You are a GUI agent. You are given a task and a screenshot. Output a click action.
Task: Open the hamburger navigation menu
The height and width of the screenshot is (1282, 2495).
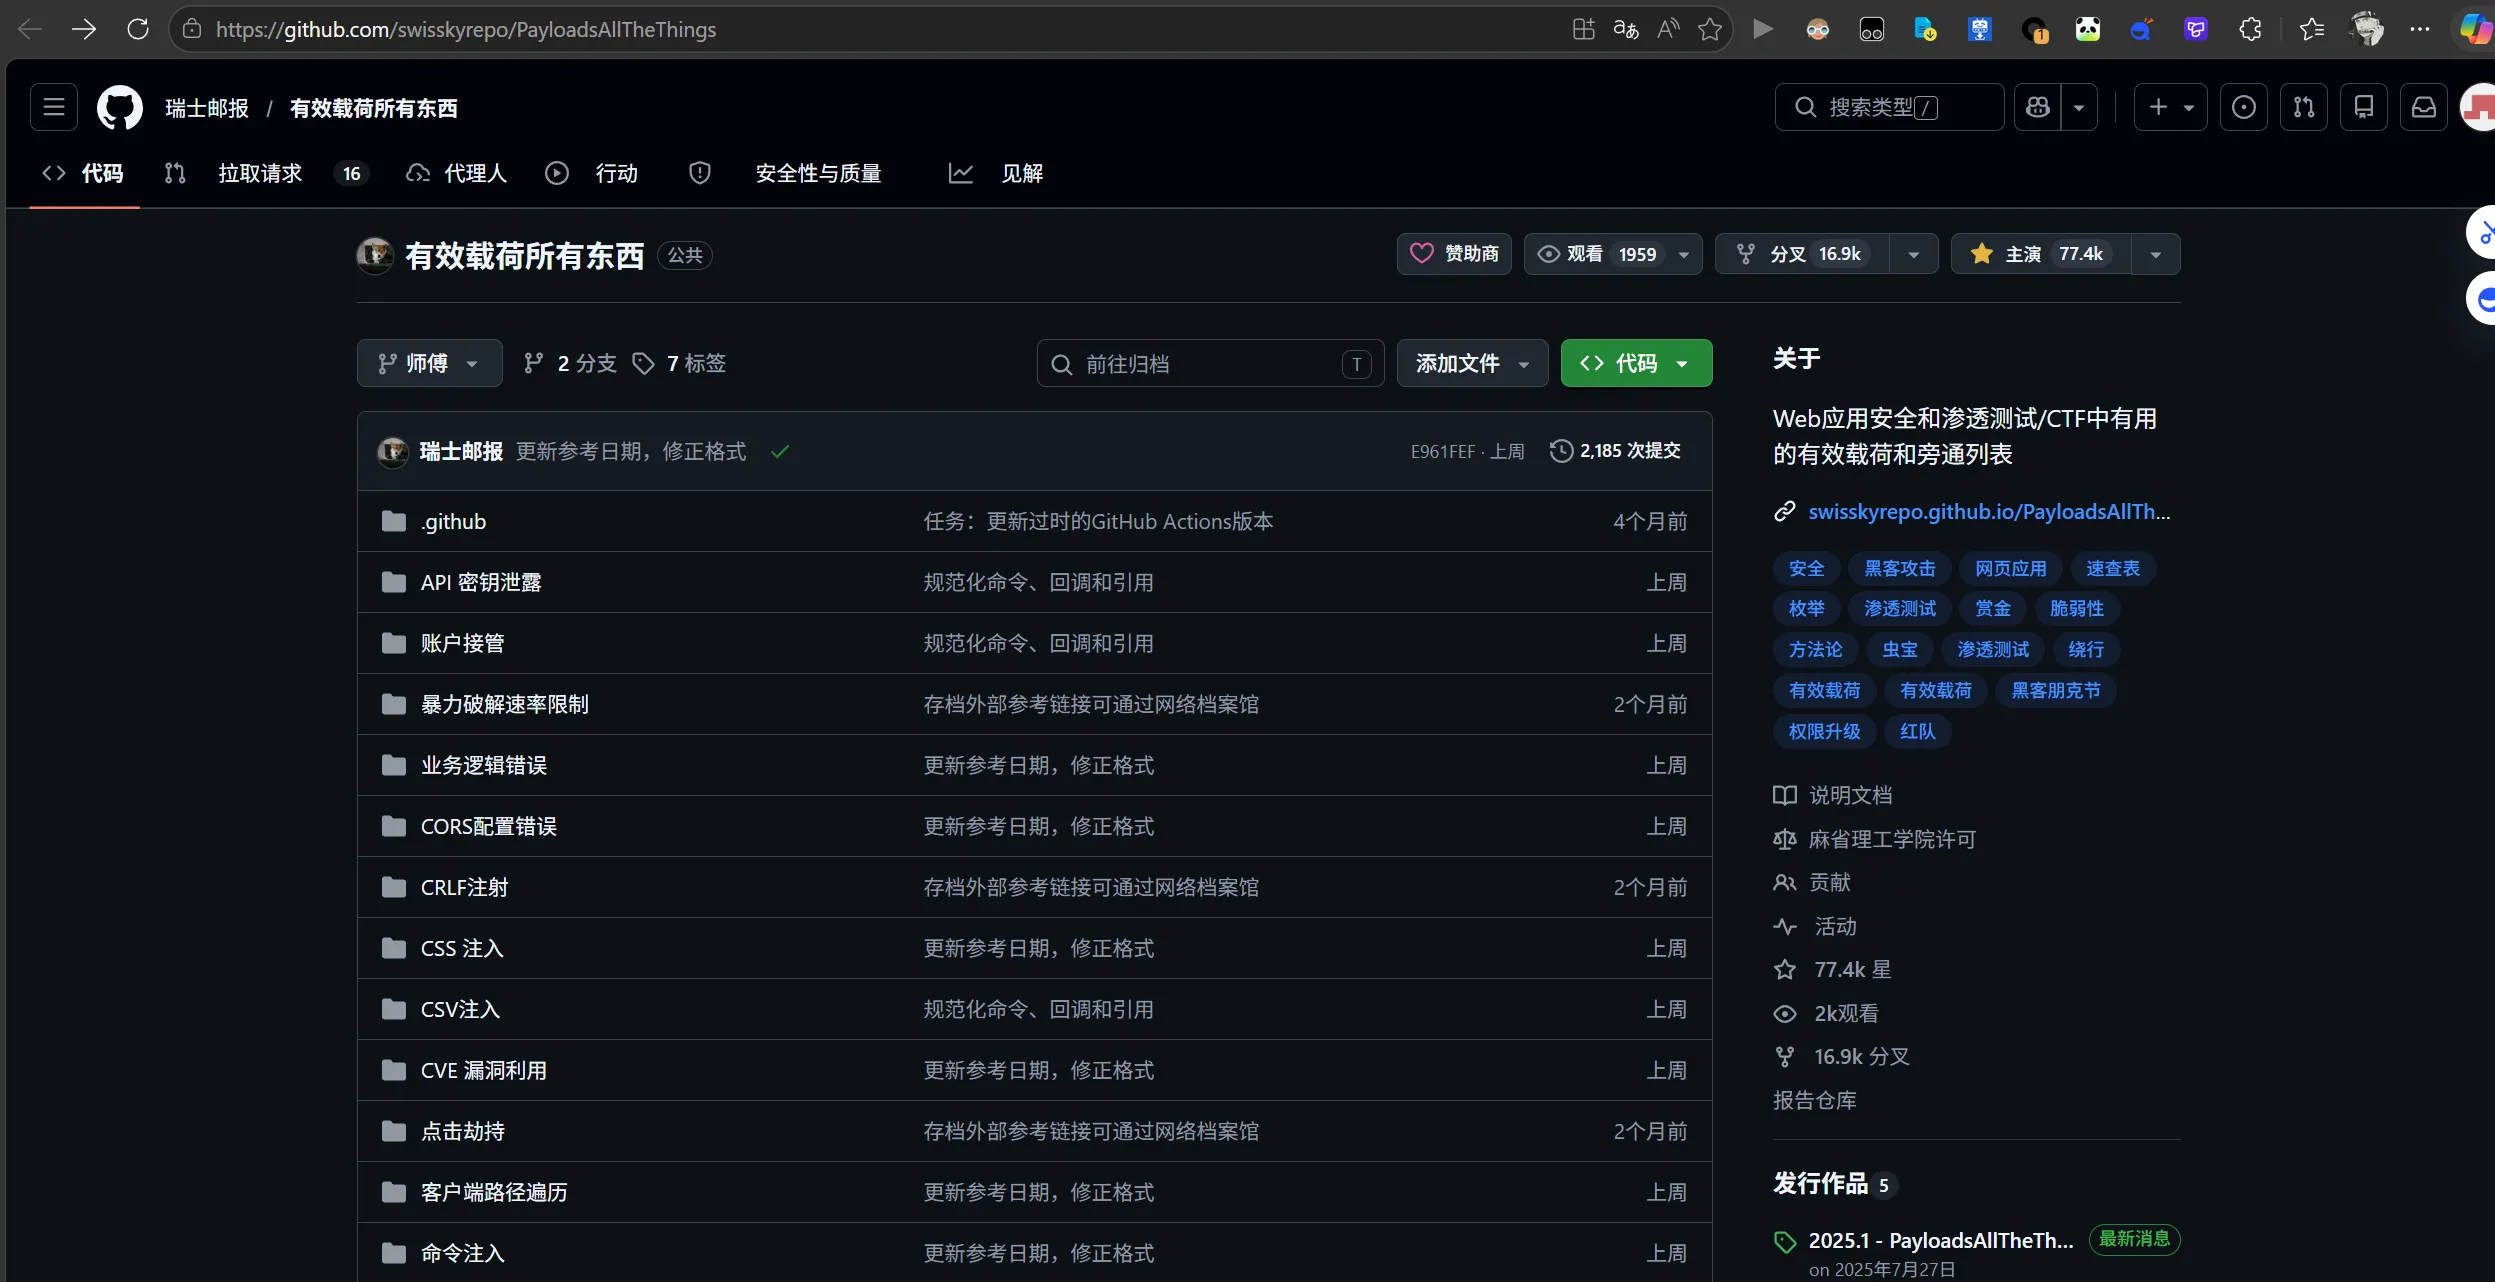pyautogui.click(x=54, y=107)
